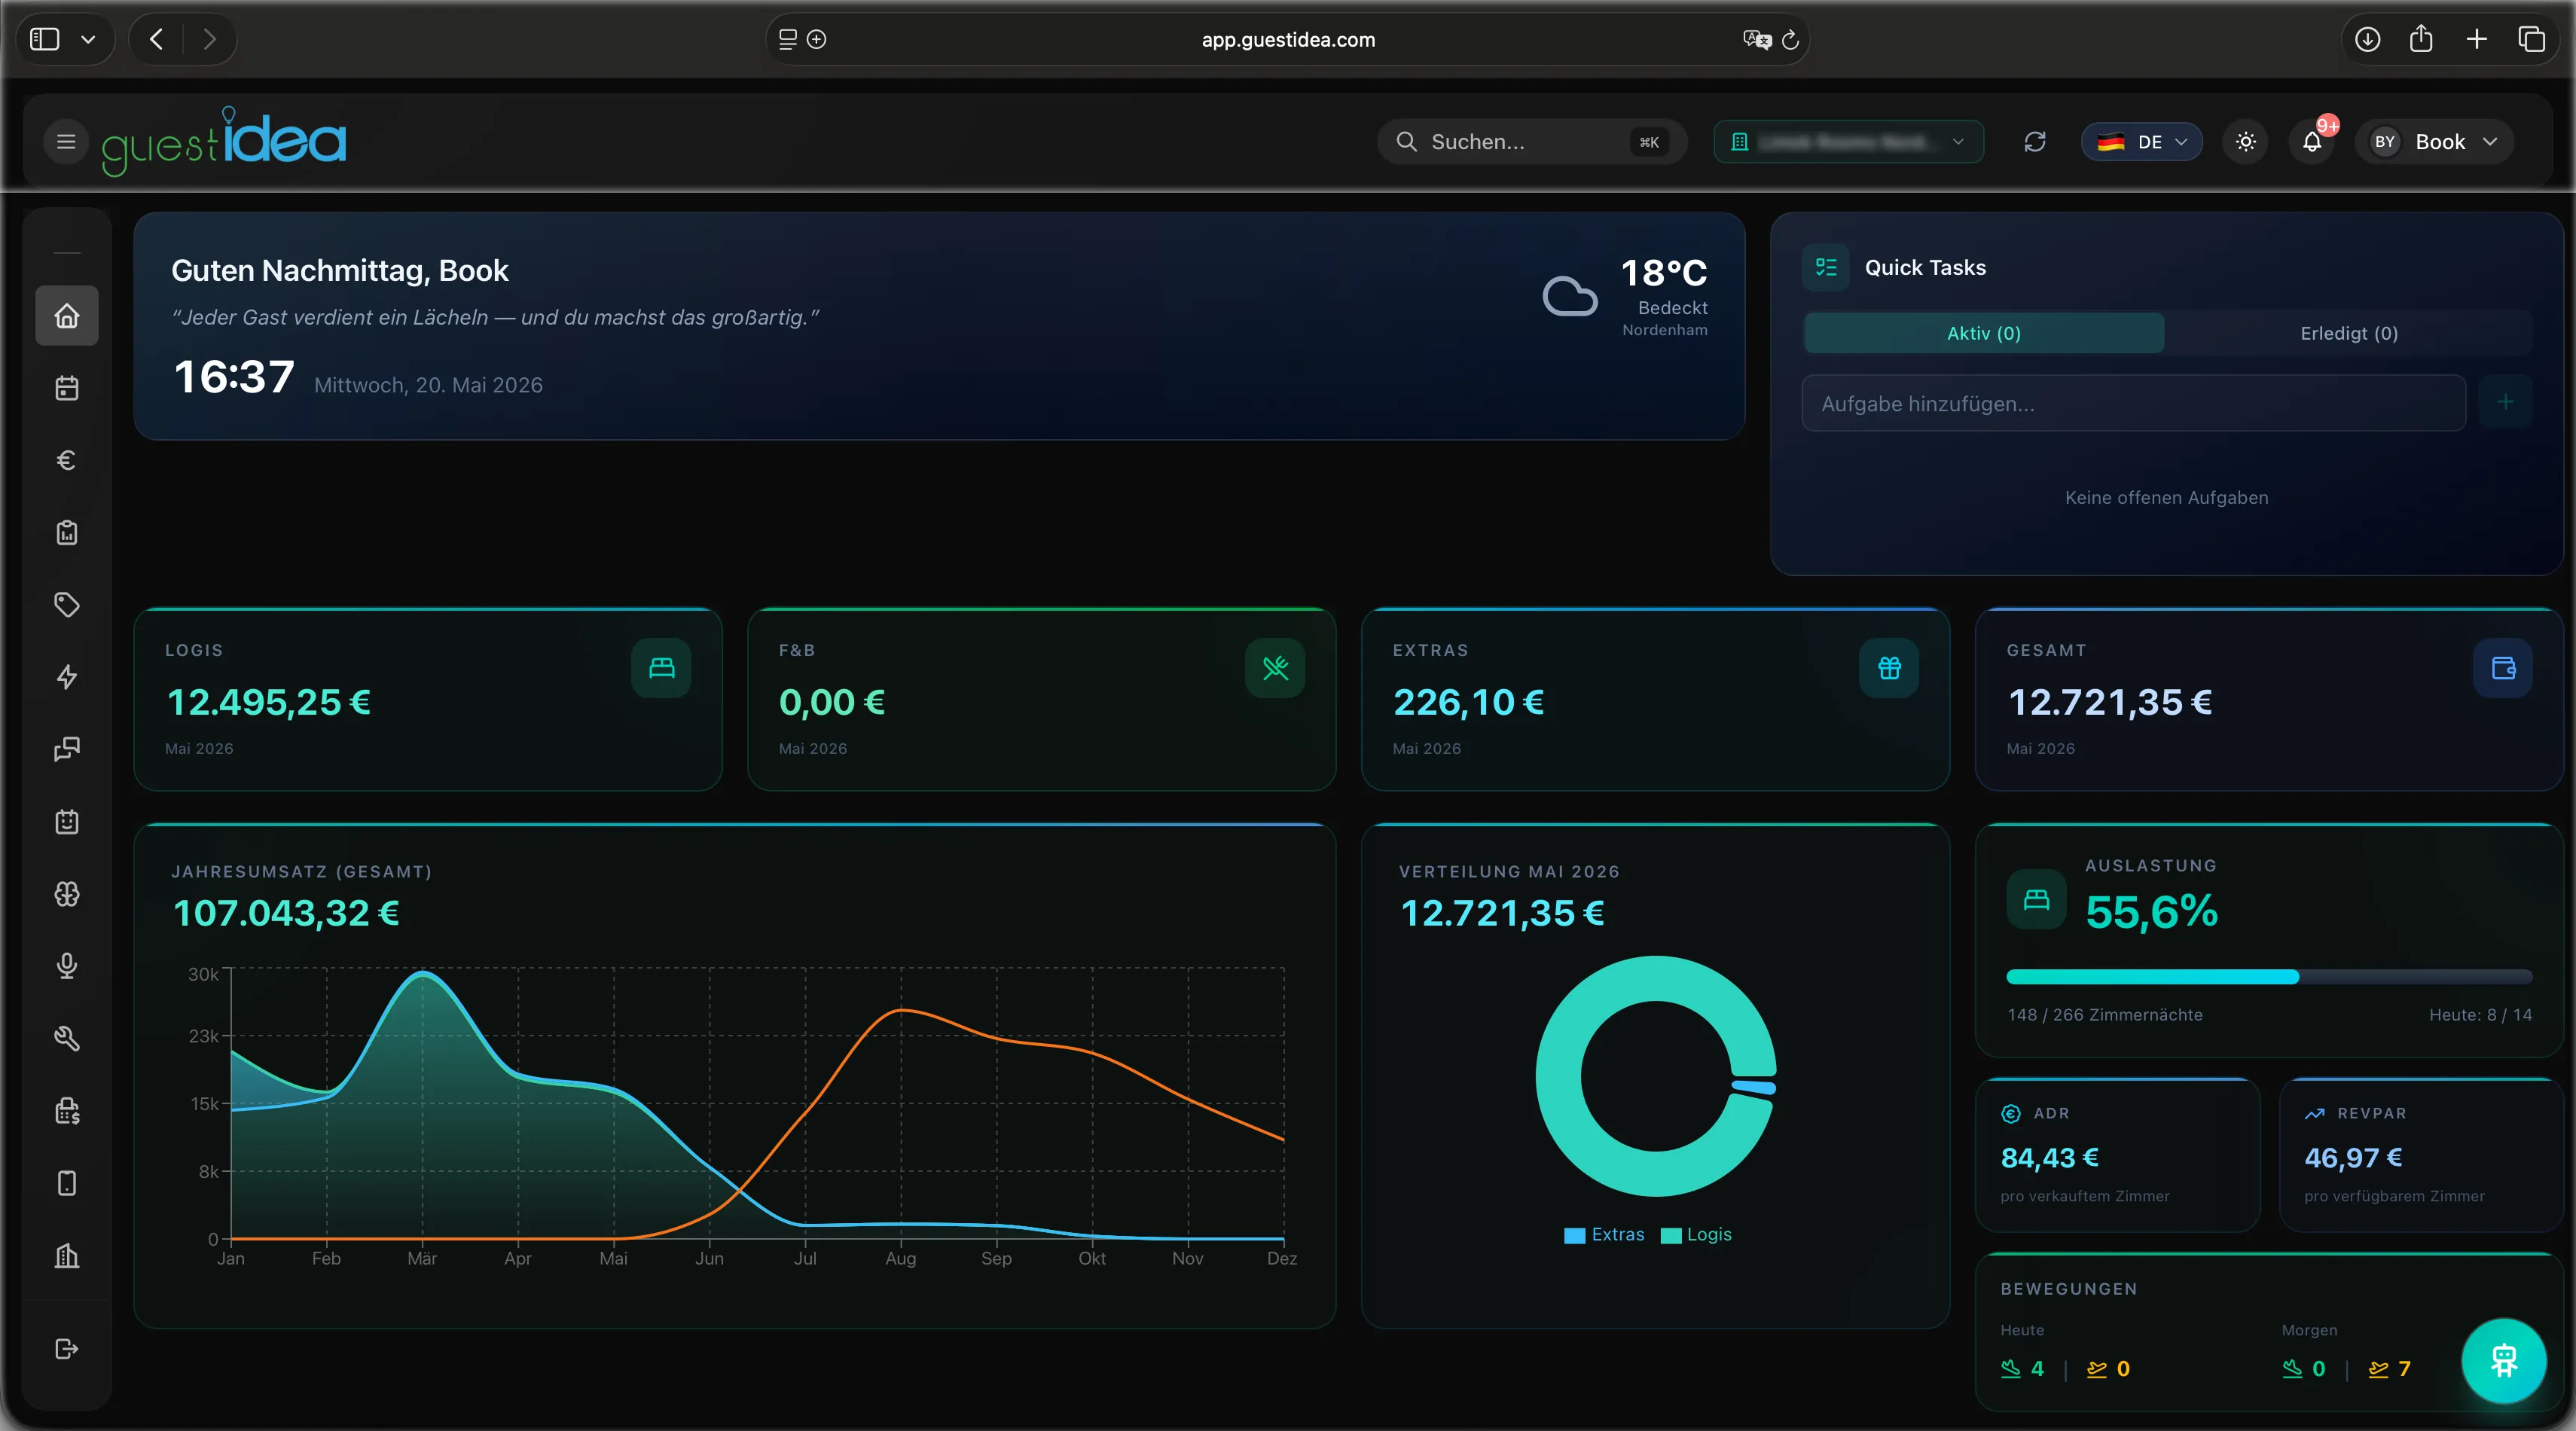The height and width of the screenshot is (1431, 2576).
Task: Open the euro finance sidebar icon
Action: coord(67,460)
